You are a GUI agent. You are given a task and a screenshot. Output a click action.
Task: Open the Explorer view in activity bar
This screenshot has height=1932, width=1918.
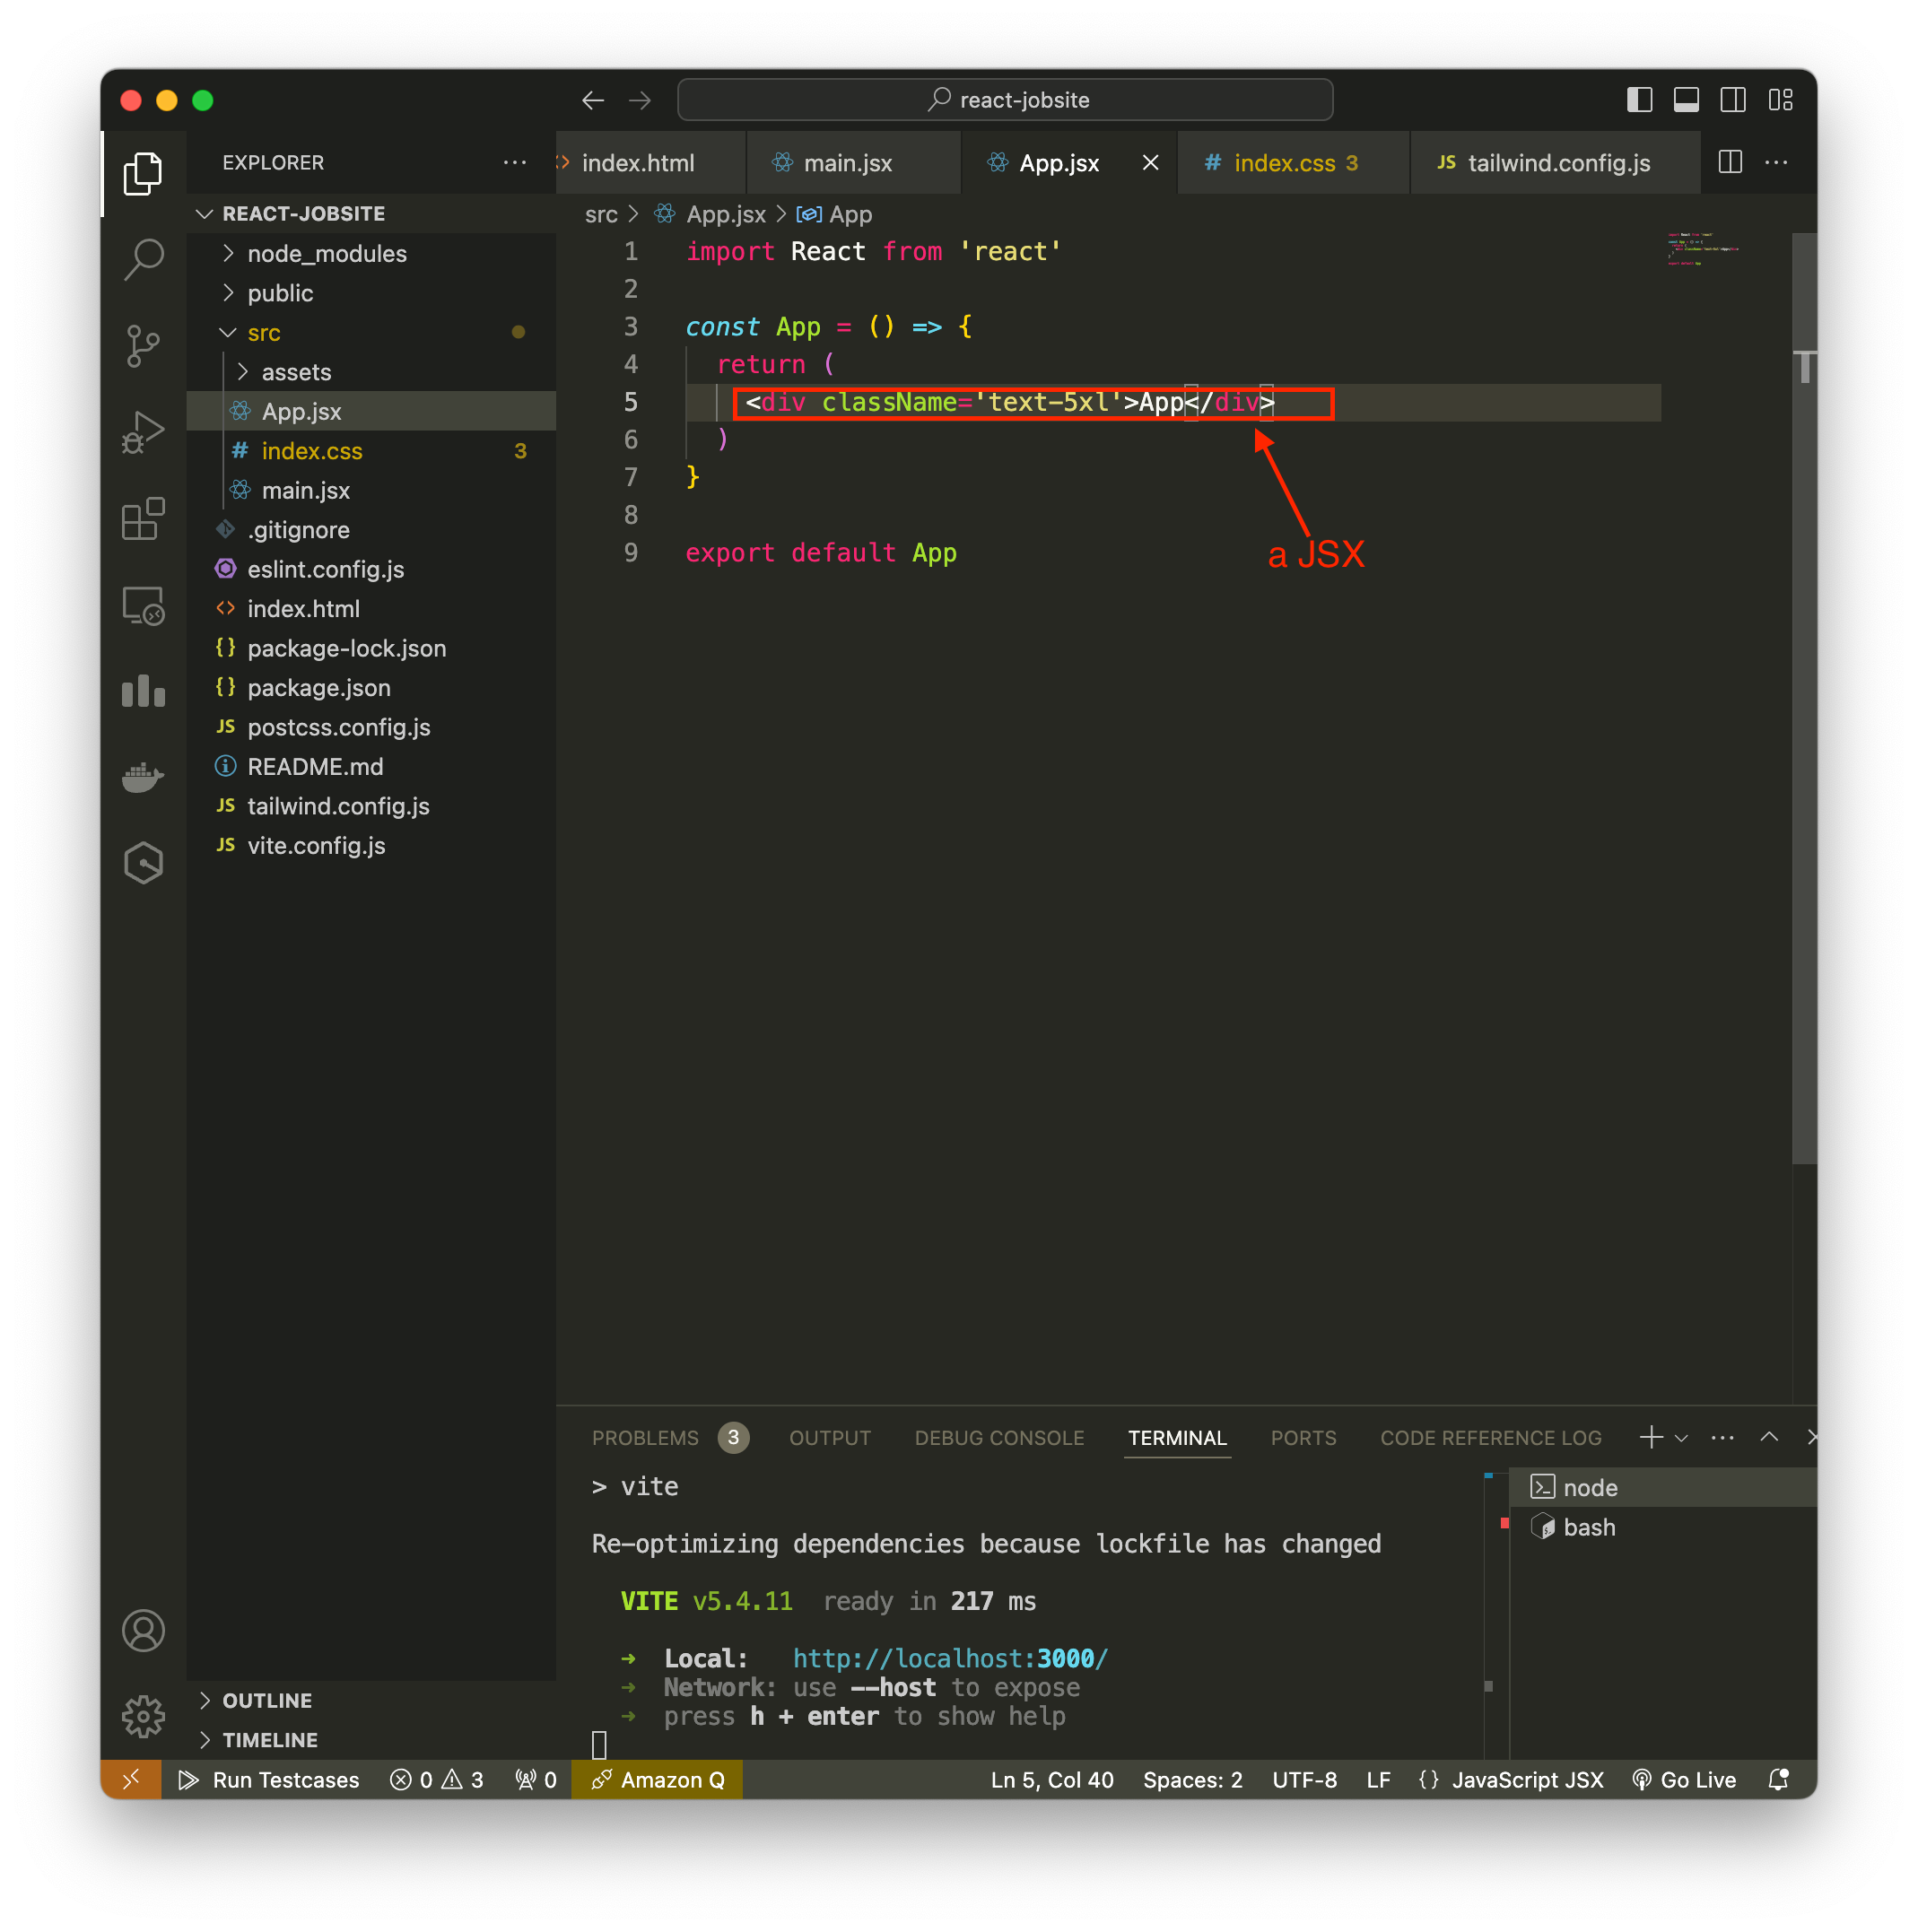coord(143,173)
